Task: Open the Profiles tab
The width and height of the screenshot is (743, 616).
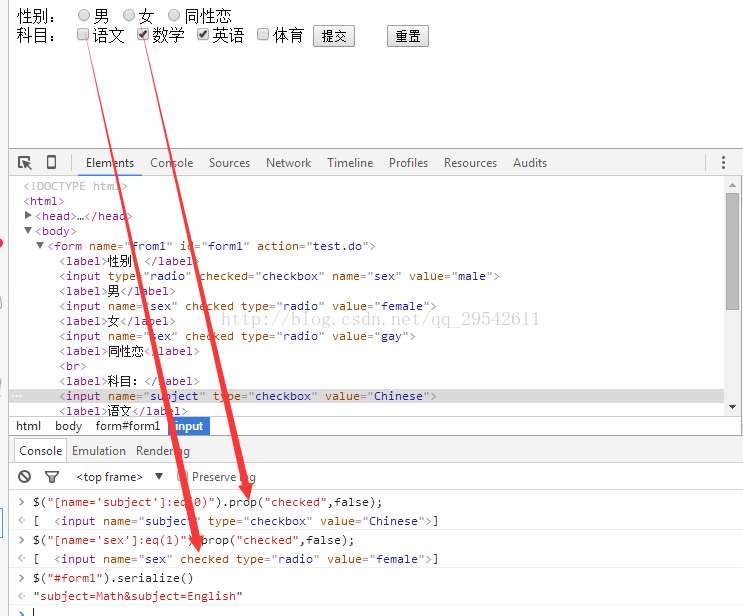Action: (408, 163)
